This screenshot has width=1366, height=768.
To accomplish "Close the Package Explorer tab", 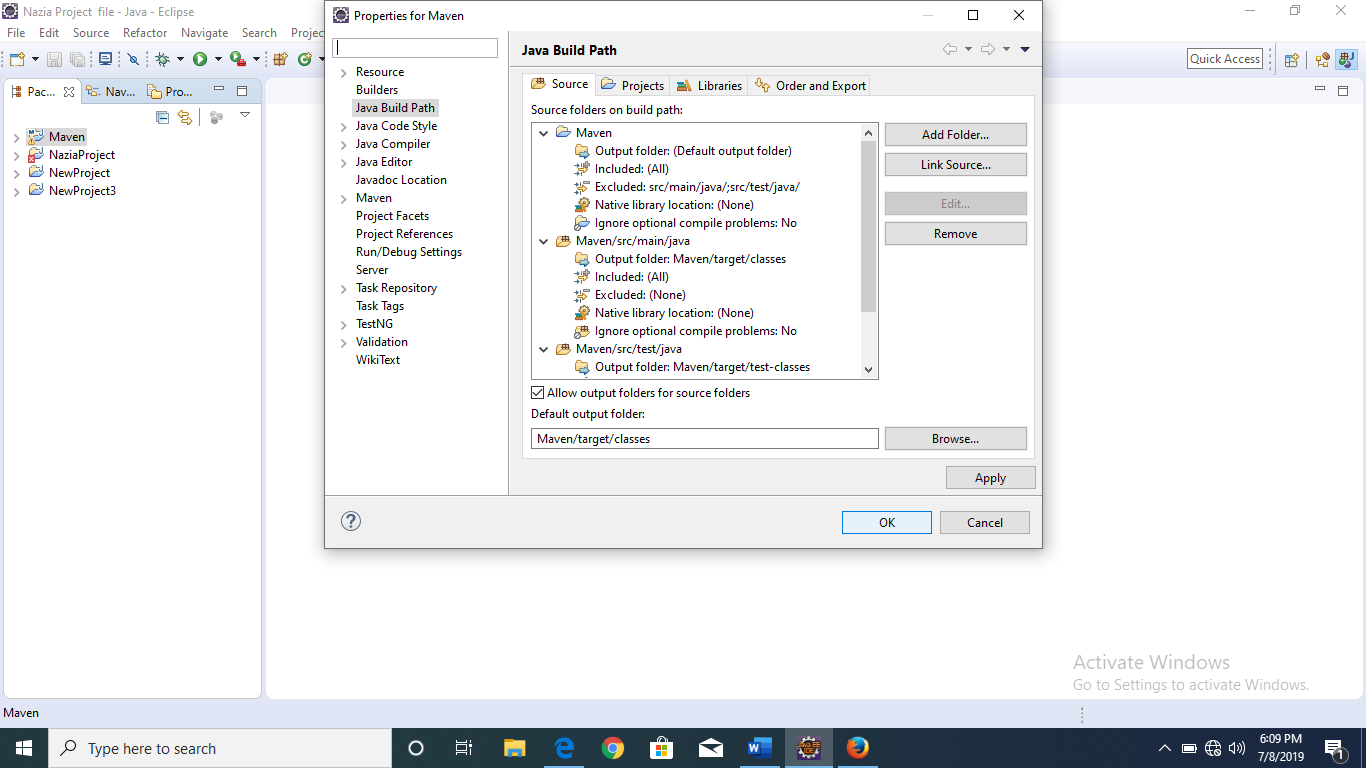I will coord(69,92).
